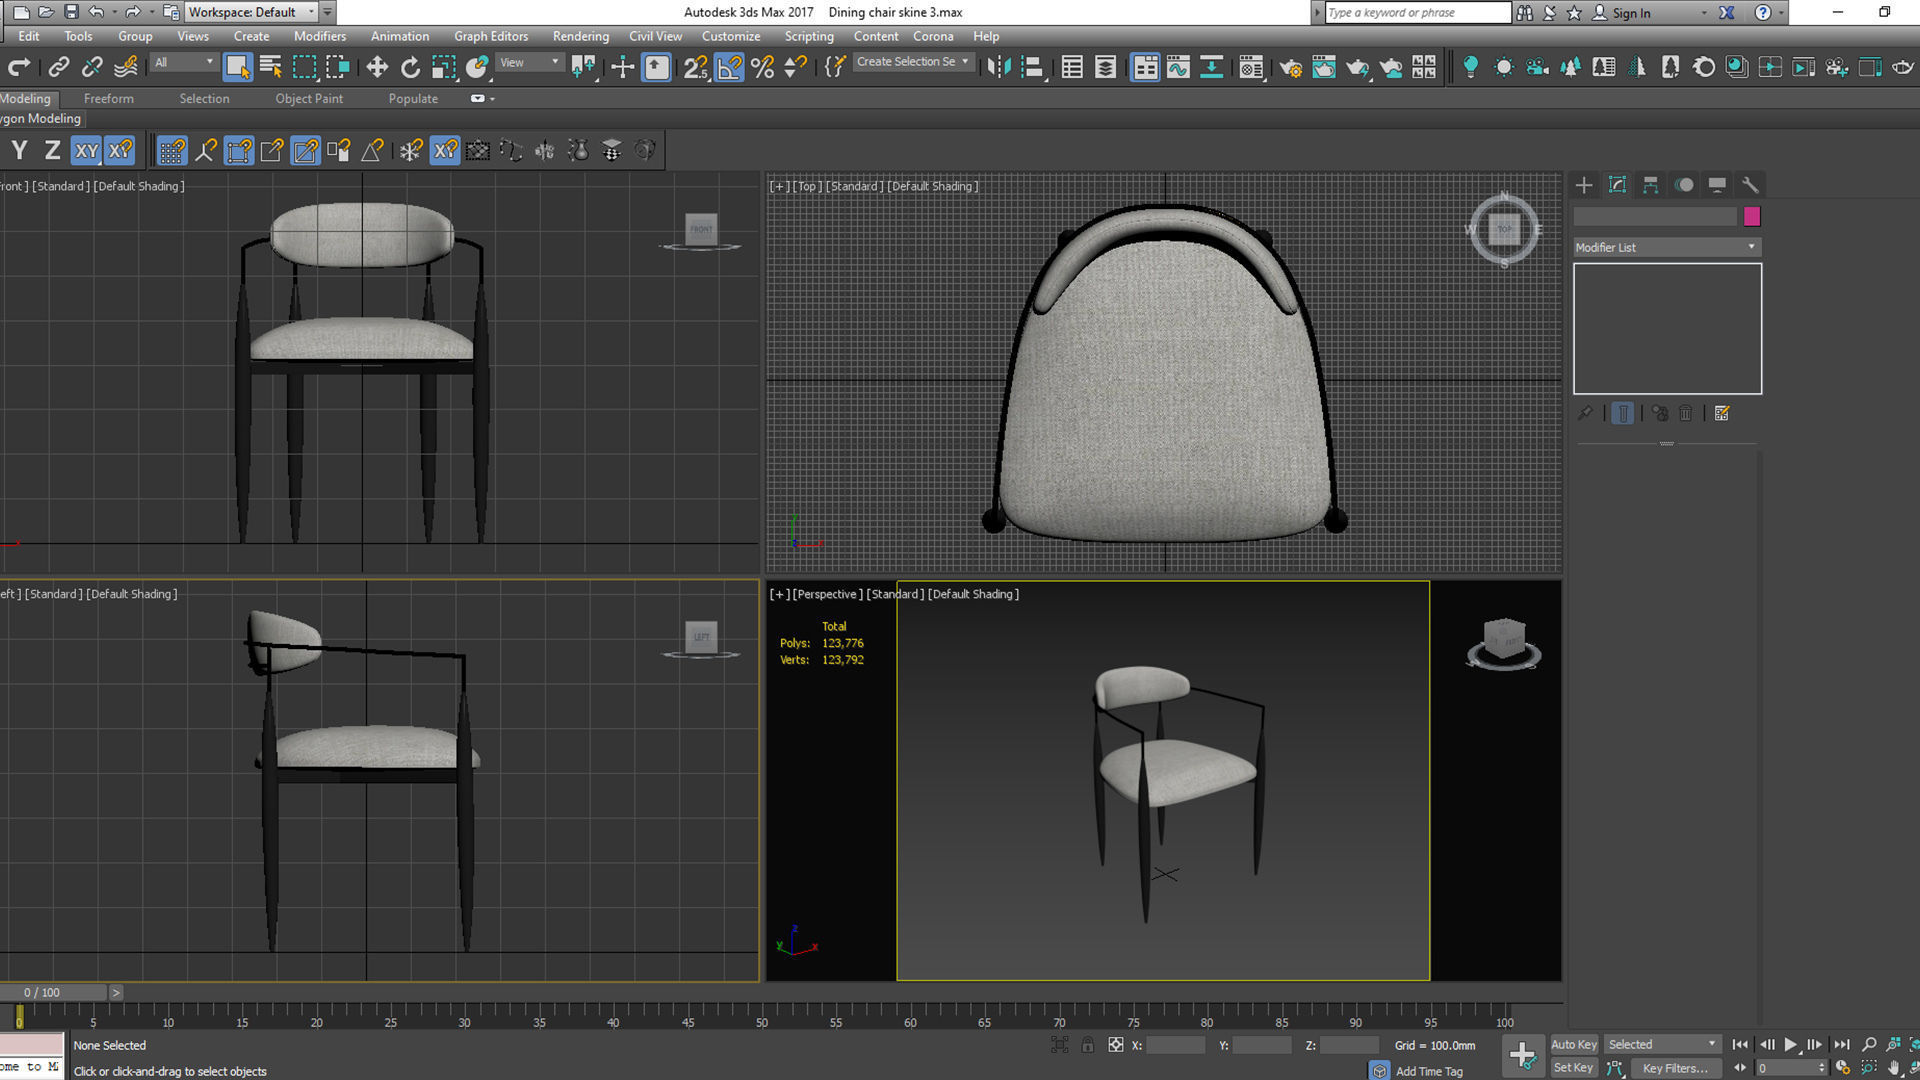Click the time slider 0 / 100 handle
Viewport: 1920px width, 1080px height.
[54, 992]
